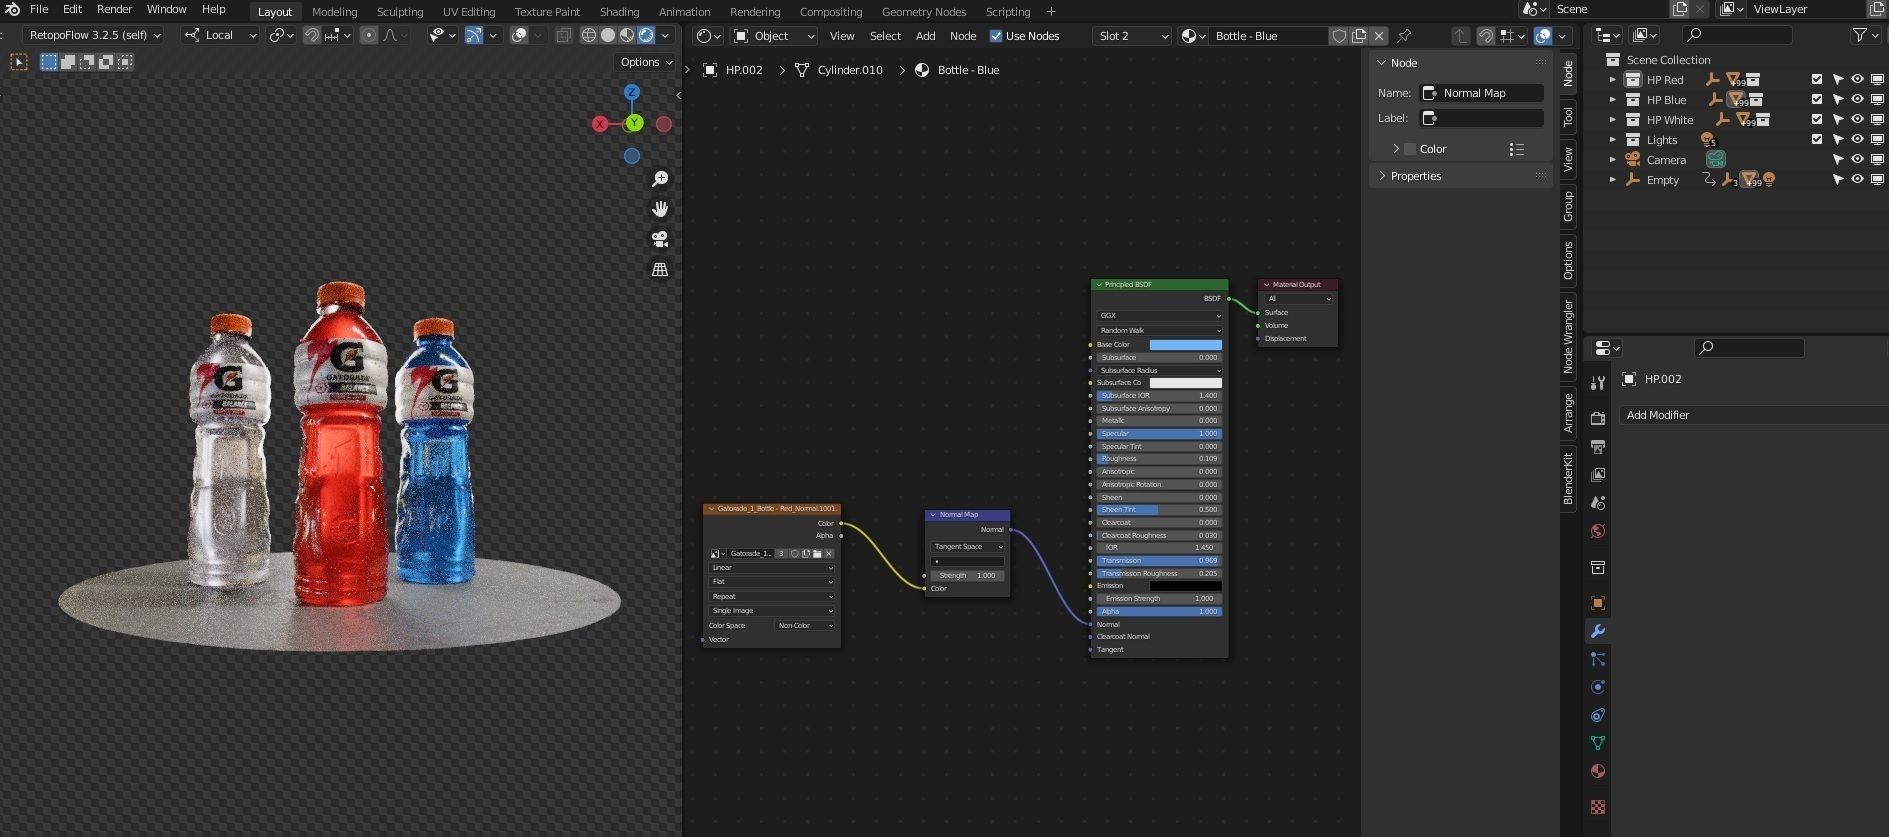
Task: Switch perspective/orthographic grid icon in viewport
Action: click(x=660, y=269)
